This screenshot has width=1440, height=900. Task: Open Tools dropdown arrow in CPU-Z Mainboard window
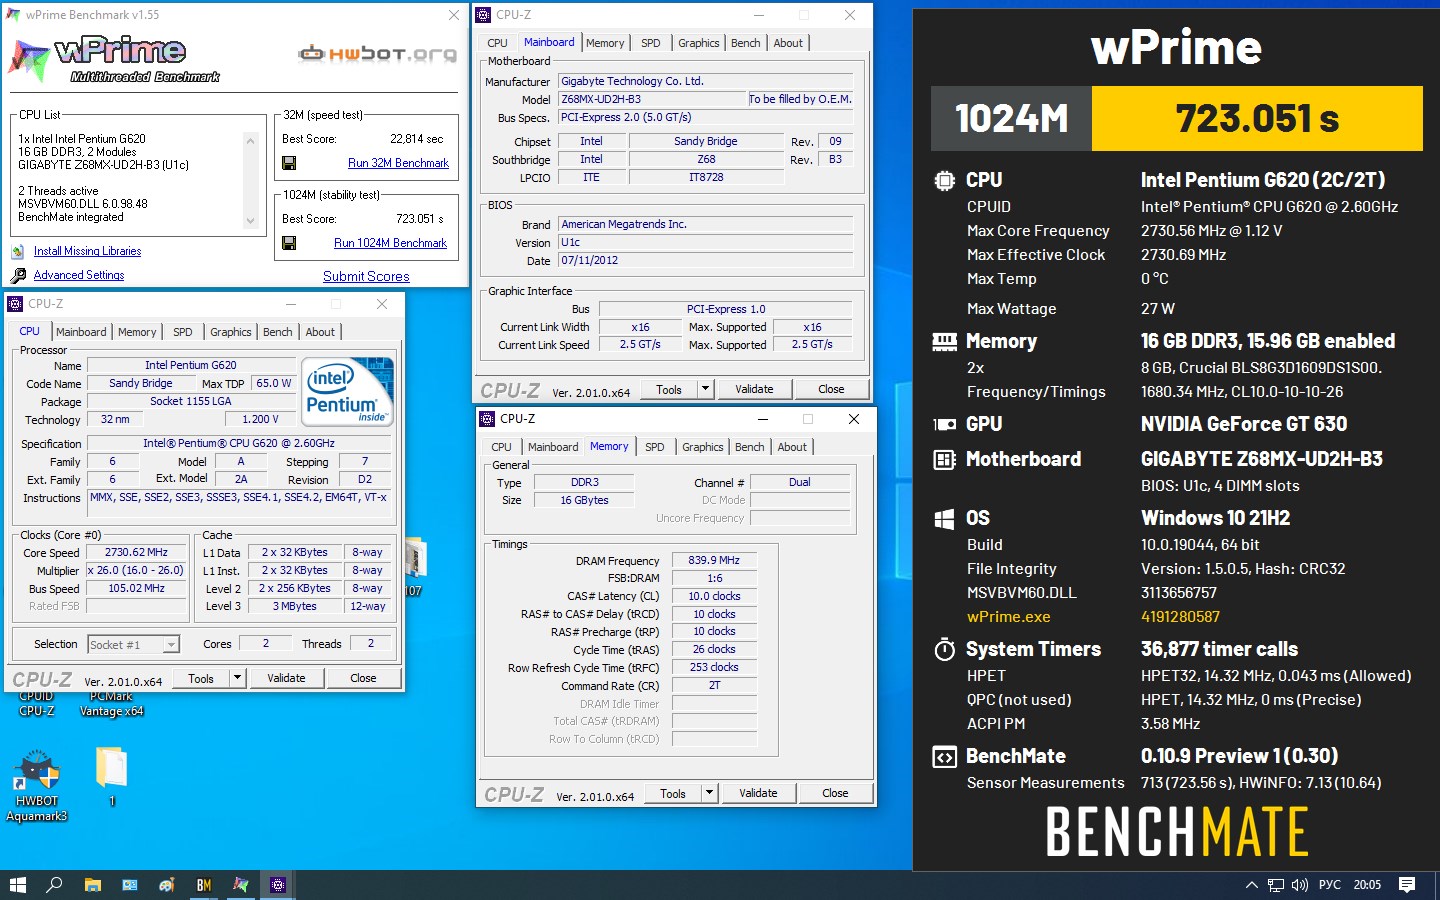coord(706,390)
